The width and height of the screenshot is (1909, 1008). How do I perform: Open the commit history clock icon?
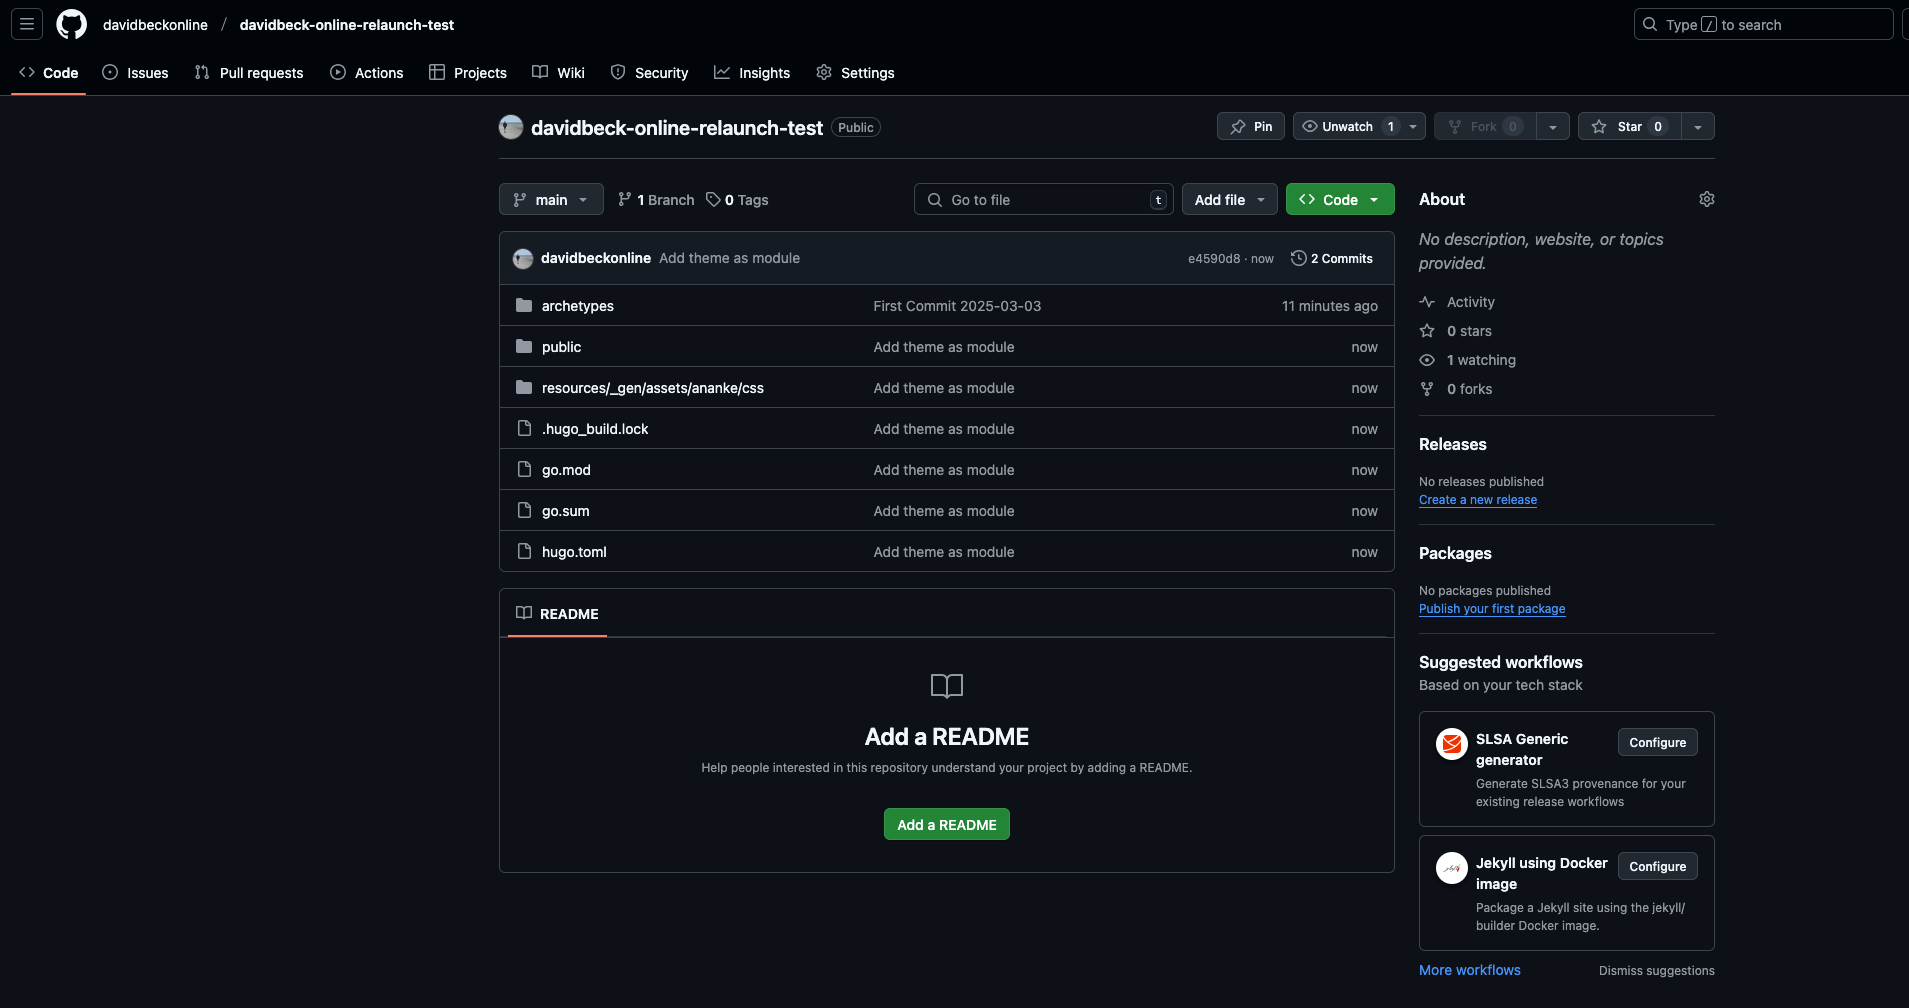pos(1298,258)
